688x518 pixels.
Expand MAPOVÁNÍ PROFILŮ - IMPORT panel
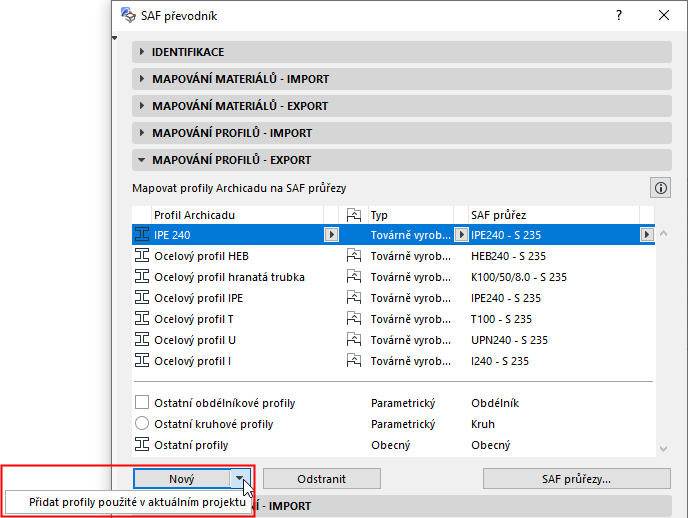(x=401, y=133)
